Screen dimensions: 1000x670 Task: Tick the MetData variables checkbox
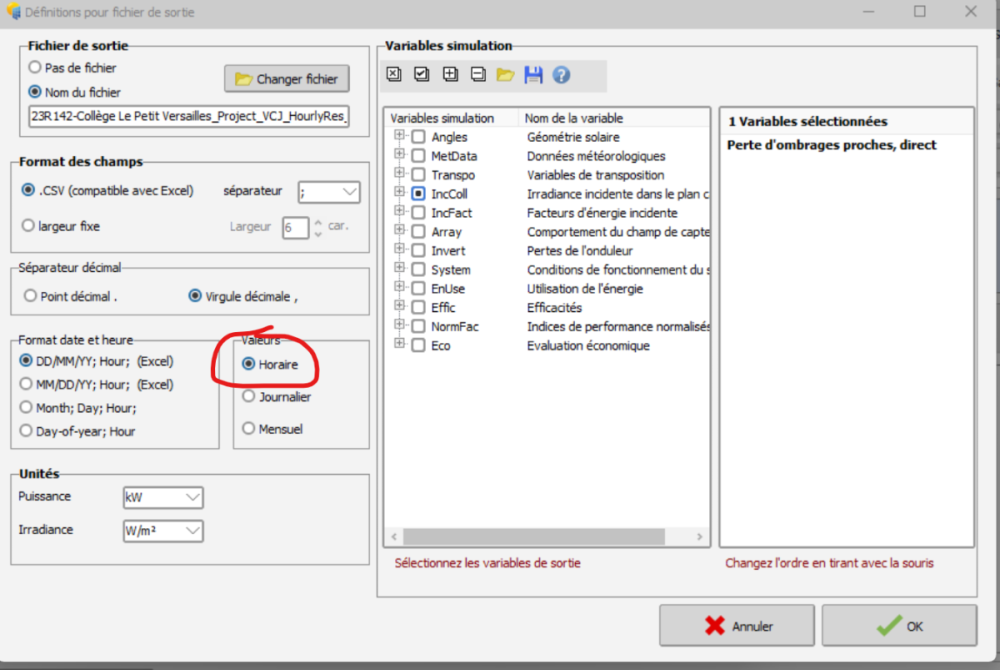[x=418, y=156]
